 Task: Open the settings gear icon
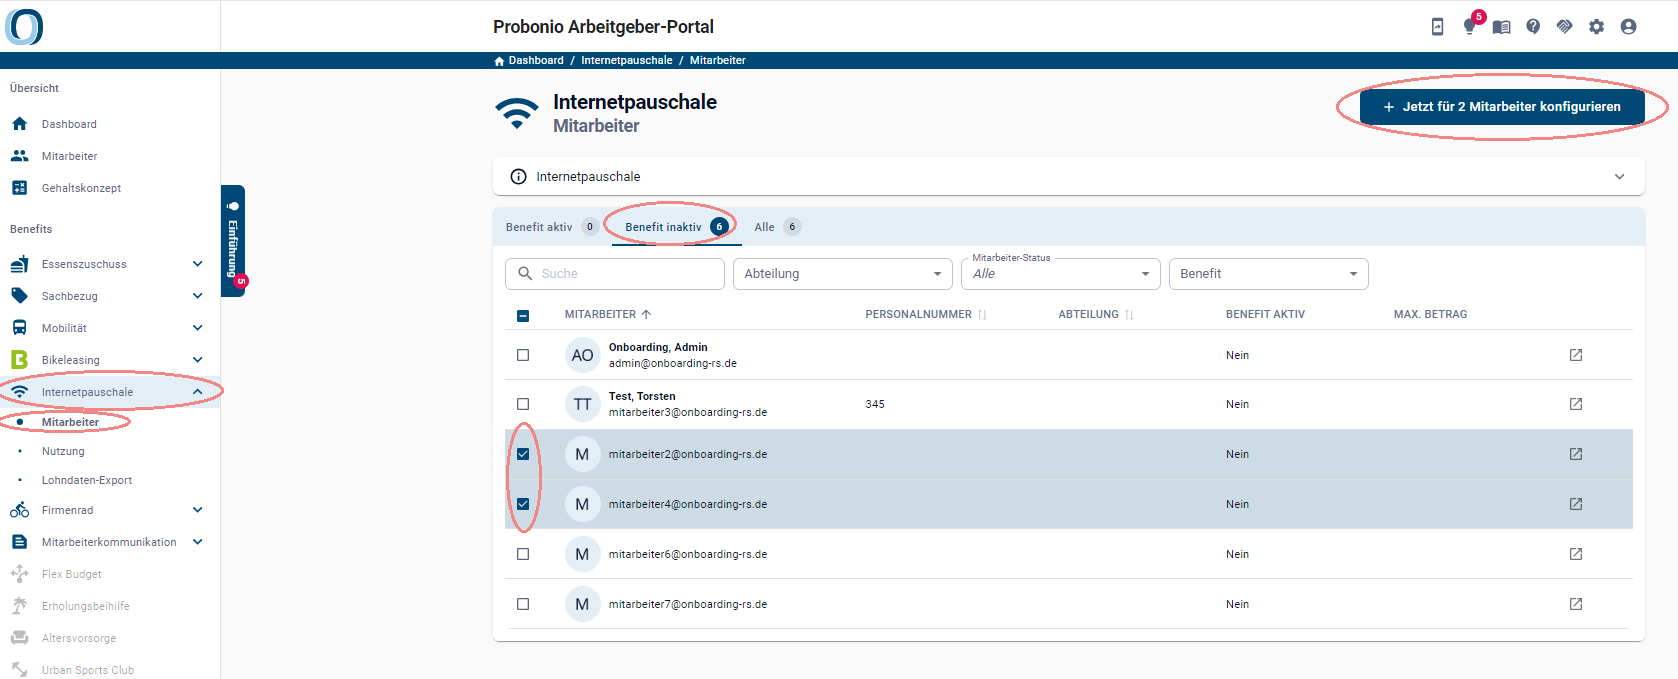(1597, 27)
